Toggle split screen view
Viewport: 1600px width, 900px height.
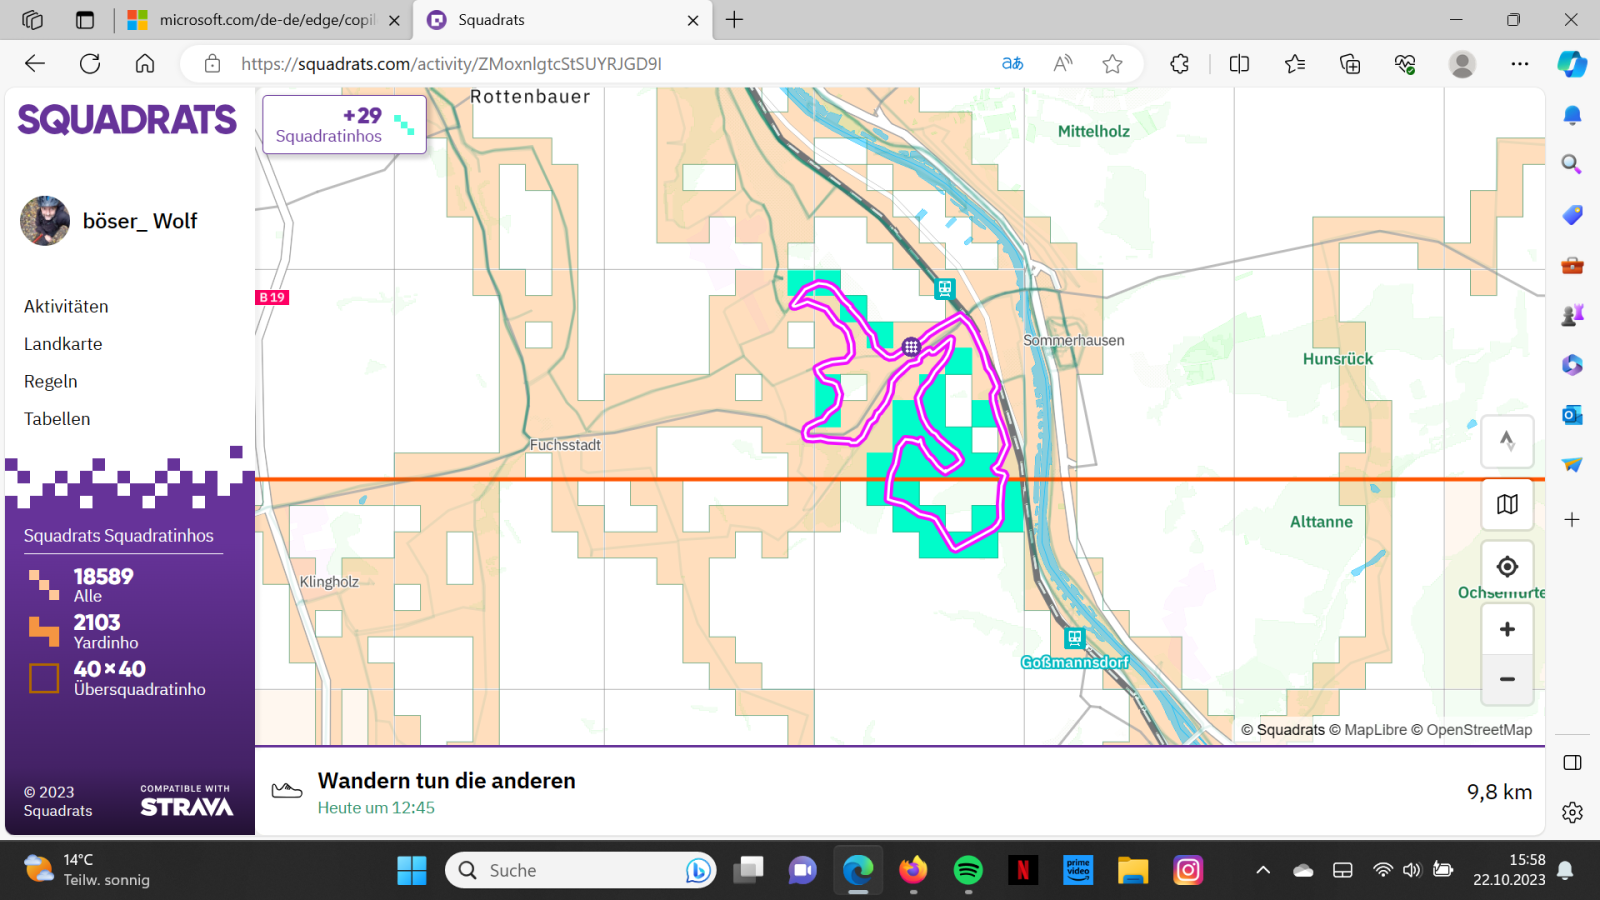point(1239,64)
